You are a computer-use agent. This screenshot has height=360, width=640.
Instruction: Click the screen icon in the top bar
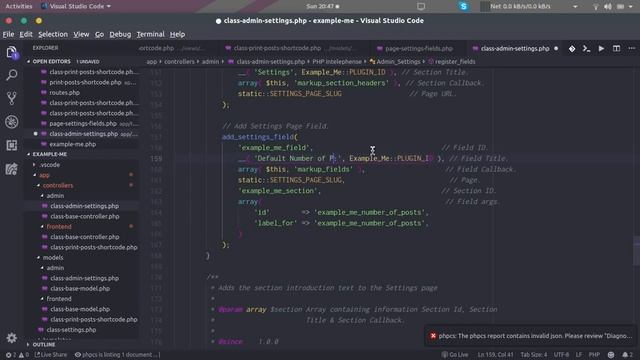click(x=421, y=7)
